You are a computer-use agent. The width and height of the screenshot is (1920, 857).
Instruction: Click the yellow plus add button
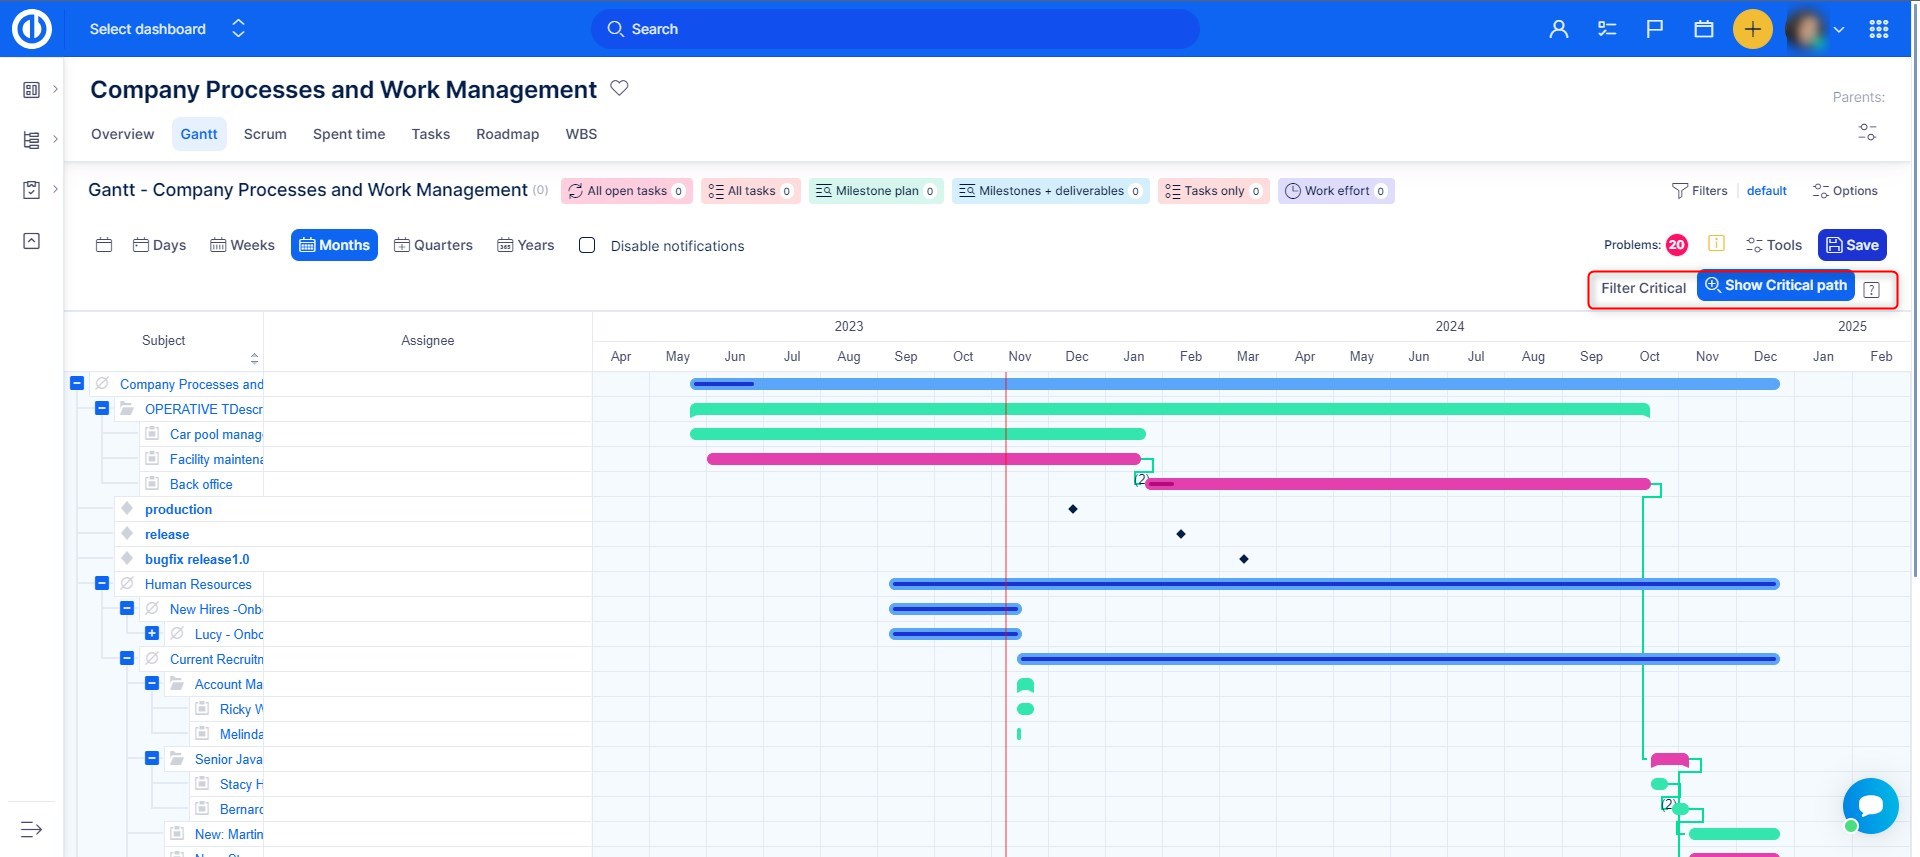(x=1752, y=29)
